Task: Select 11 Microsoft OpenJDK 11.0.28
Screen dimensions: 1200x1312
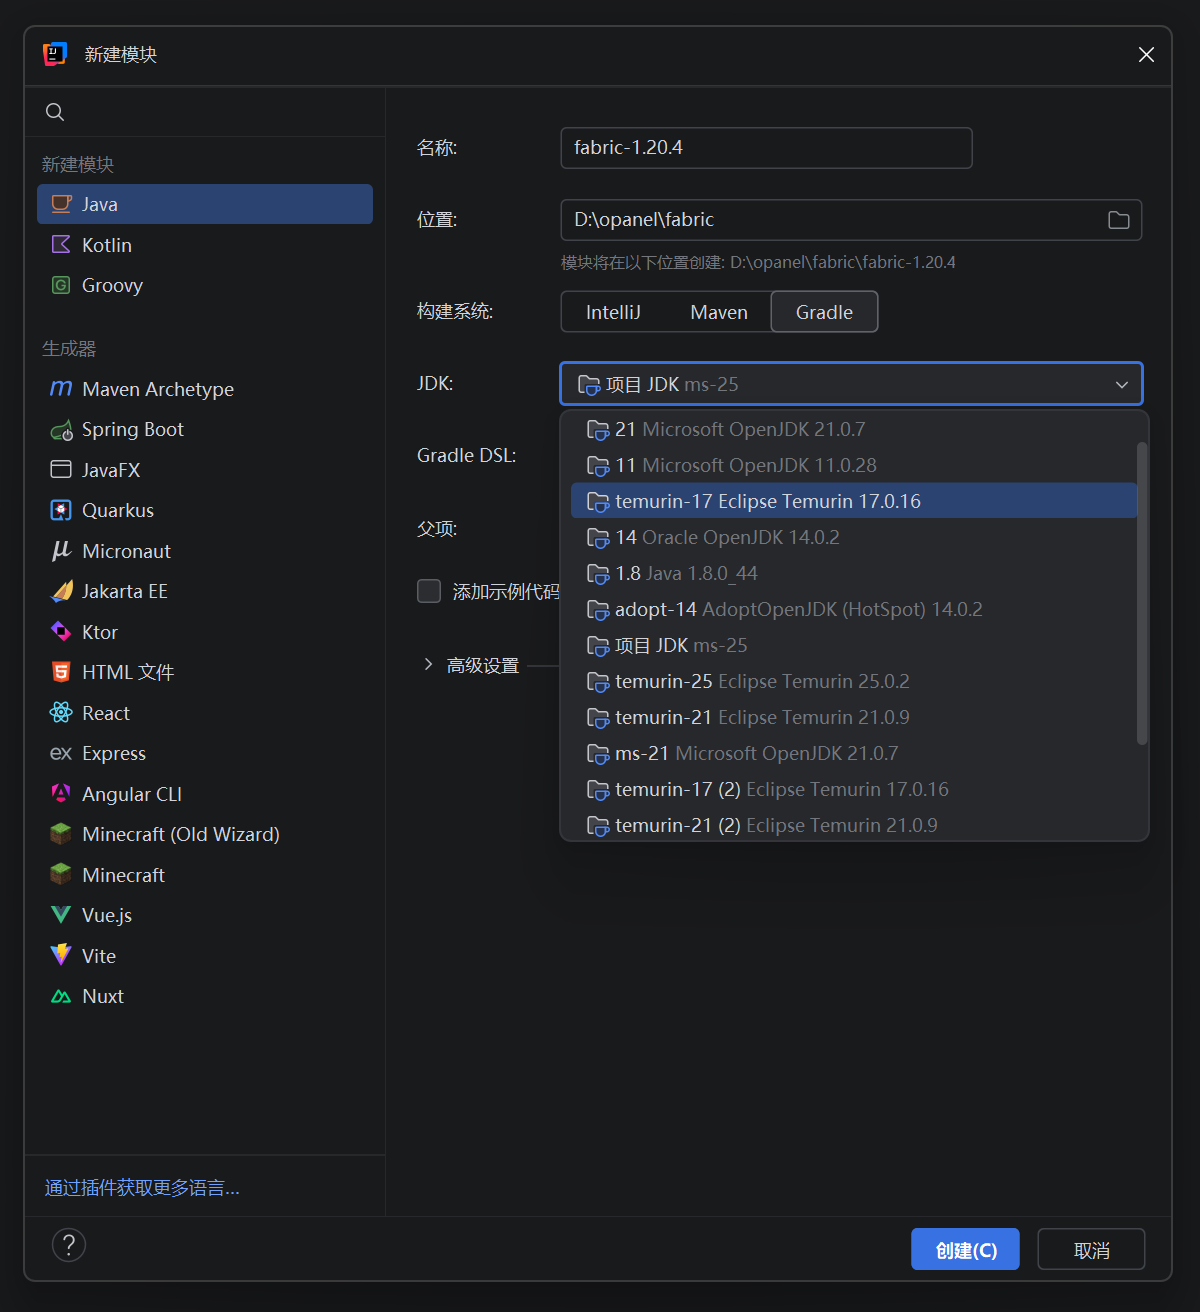Action: [854, 465]
